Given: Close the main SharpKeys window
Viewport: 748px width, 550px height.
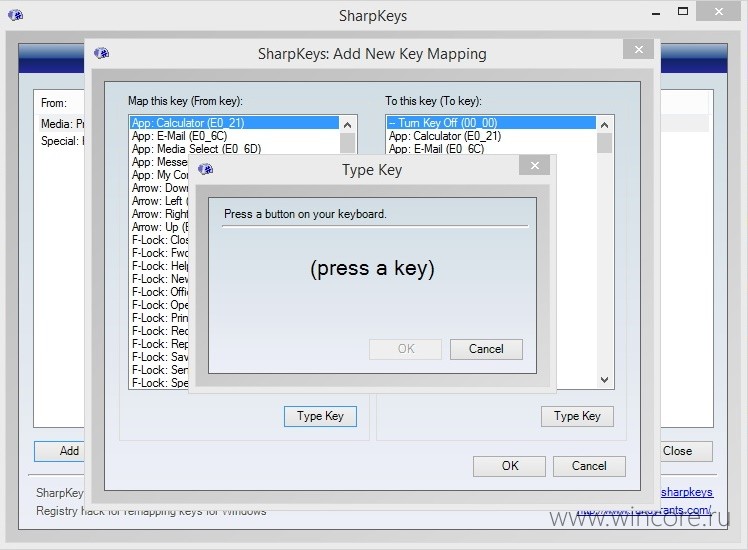Looking at the screenshot, I should pos(718,11).
